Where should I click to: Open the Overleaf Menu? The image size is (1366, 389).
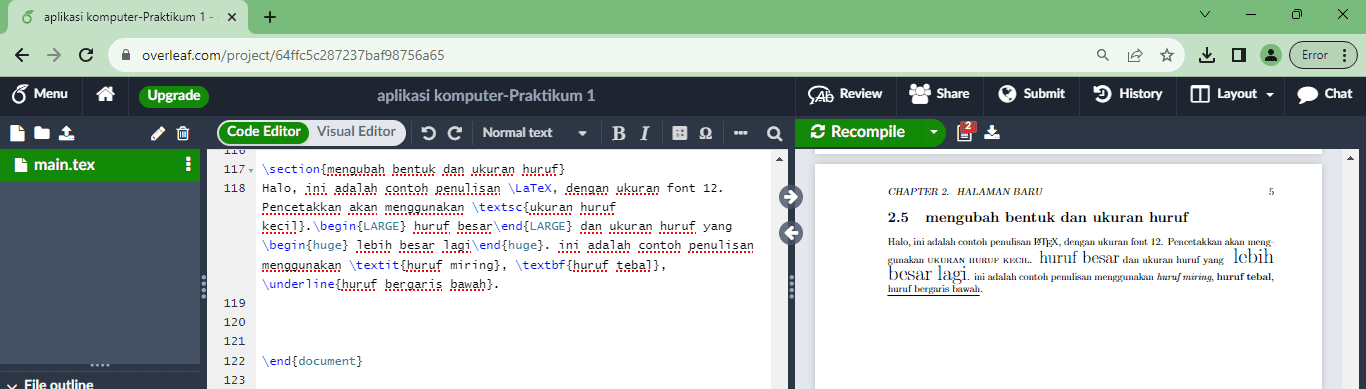39,94
